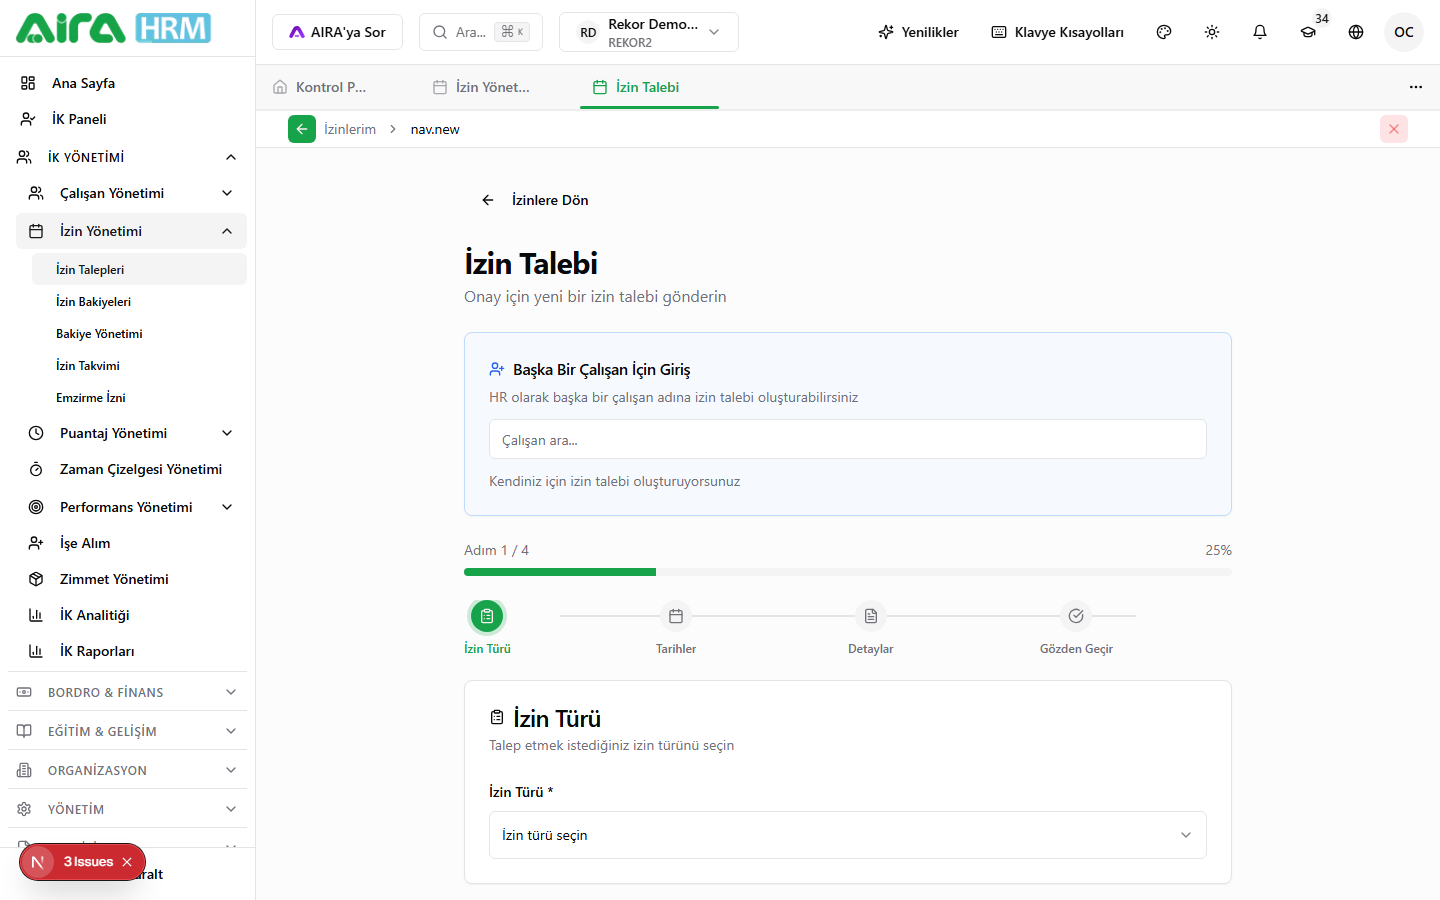Viewport: 1440px width, 900px height.
Task: Click the 25% progress label
Action: [x=1218, y=550]
